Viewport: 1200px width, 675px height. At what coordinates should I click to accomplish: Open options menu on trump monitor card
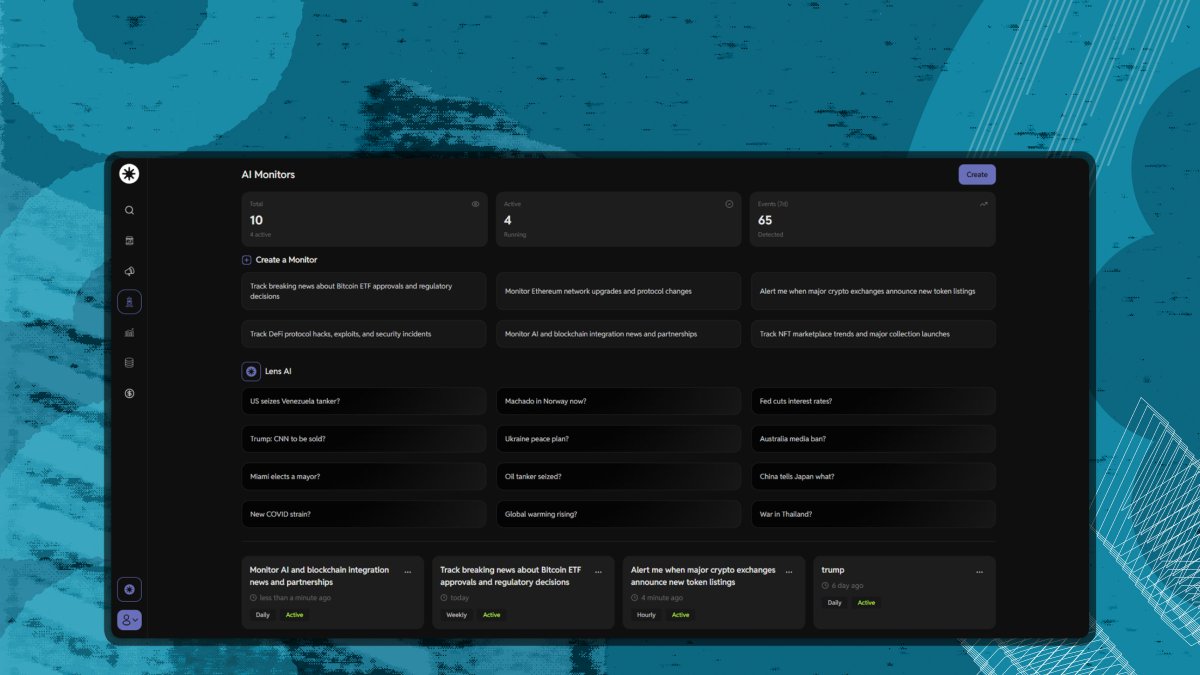click(979, 572)
